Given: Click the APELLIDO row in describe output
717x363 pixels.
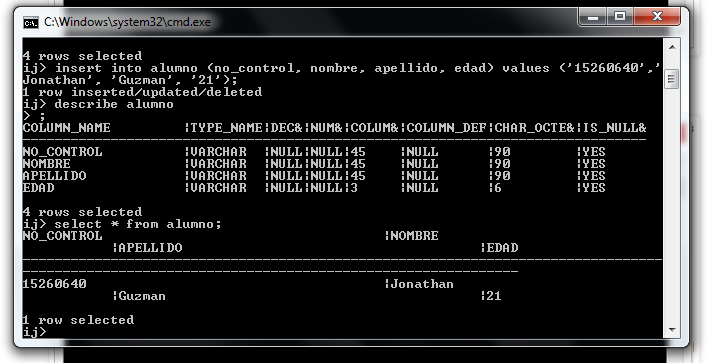Looking at the screenshot, I should [x=314, y=176].
